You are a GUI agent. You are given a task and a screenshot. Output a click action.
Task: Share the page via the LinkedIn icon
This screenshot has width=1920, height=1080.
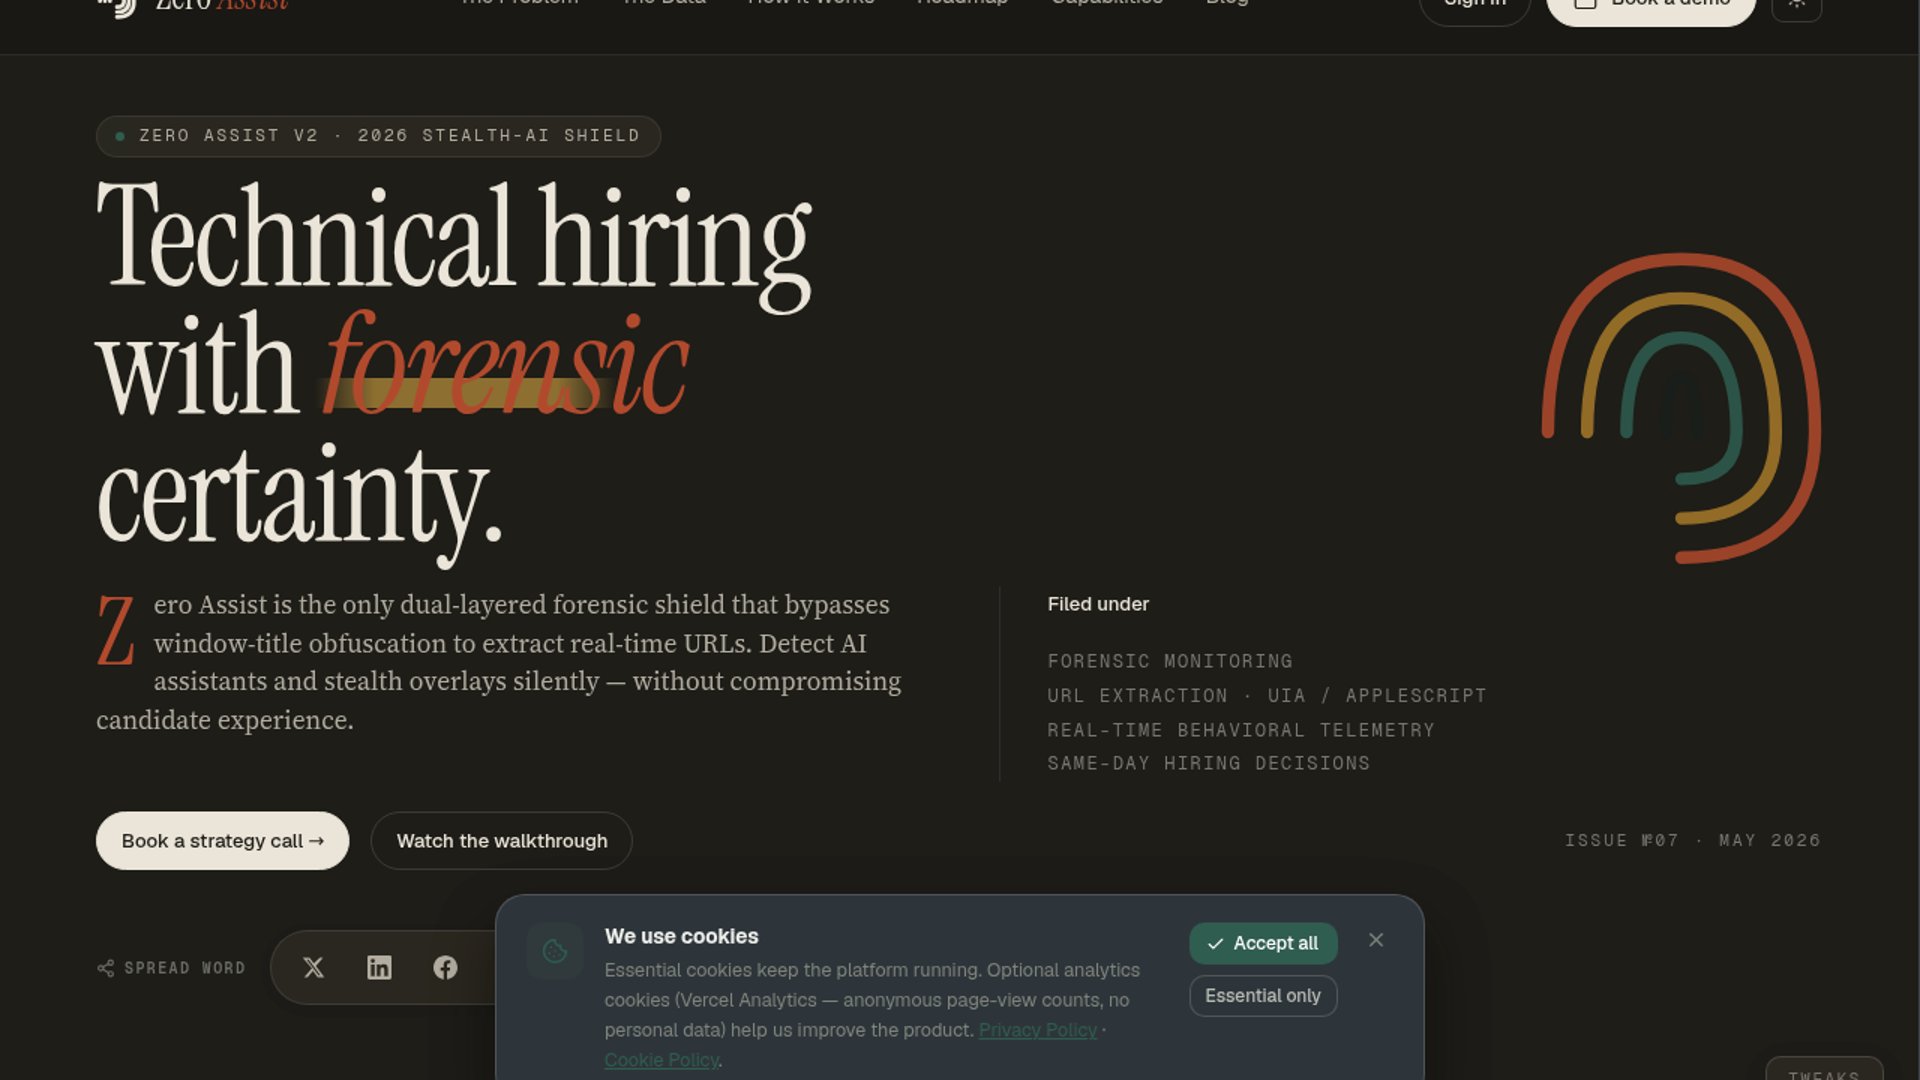pos(379,967)
